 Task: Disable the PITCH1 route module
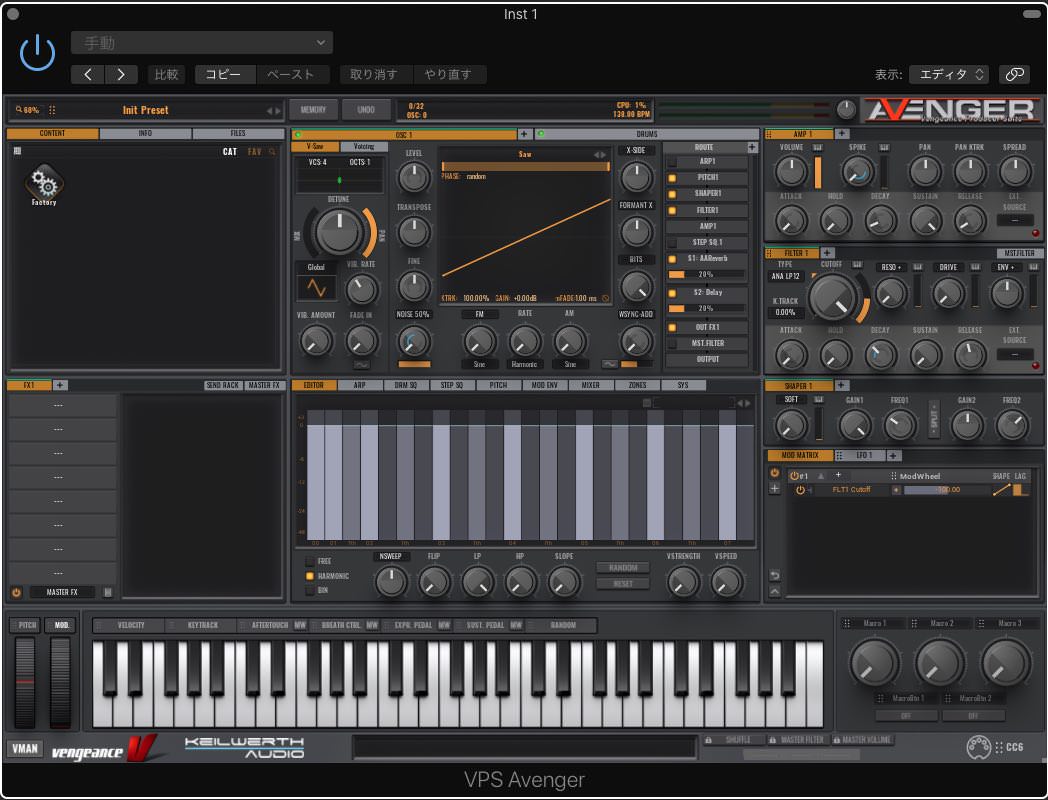point(672,178)
